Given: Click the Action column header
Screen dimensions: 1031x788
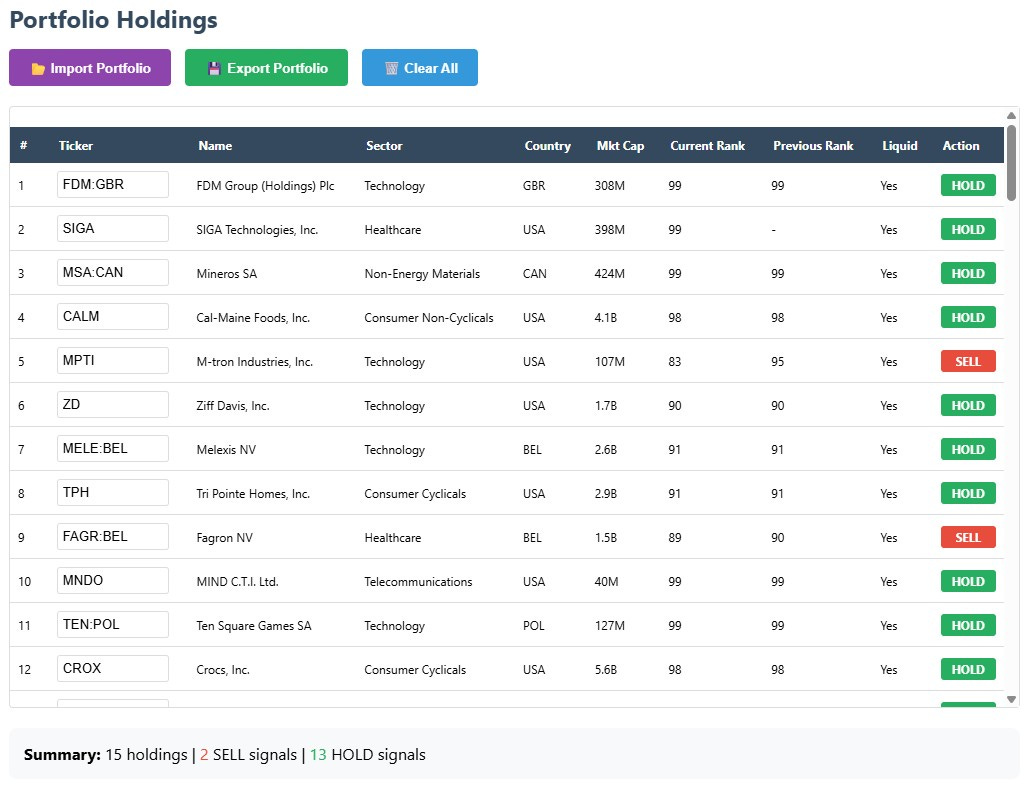Looking at the screenshot, I should click(961, 146).
